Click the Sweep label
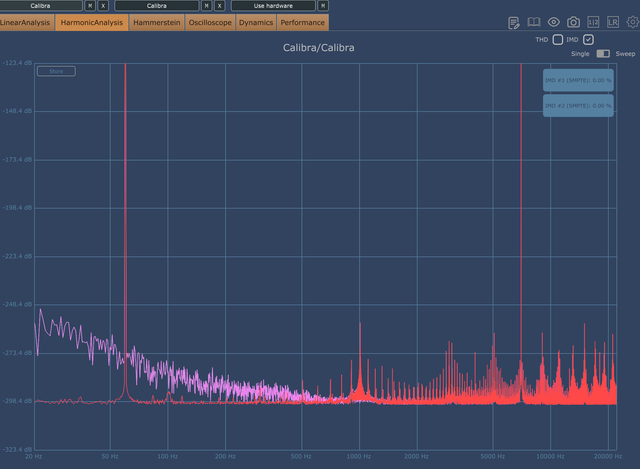The height and width of the screenshot is (469, 640). pyautogui.click(x=625, y=53)
